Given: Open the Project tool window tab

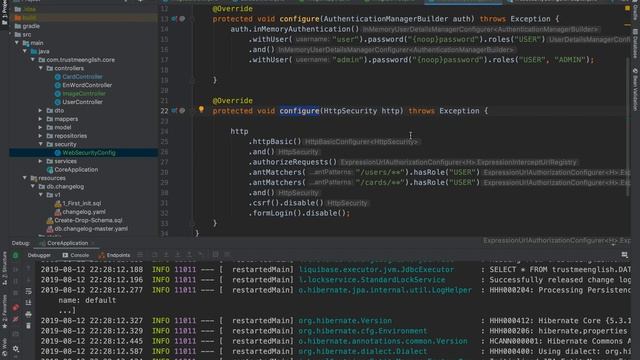Looking at the screenshot, I should pos(4,12).
